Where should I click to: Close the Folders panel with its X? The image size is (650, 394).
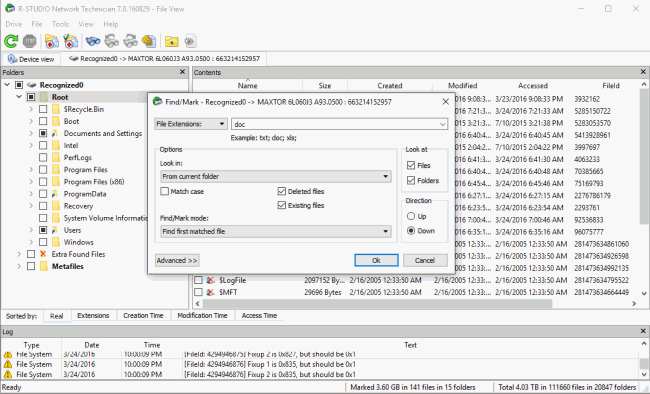point(182,72)
